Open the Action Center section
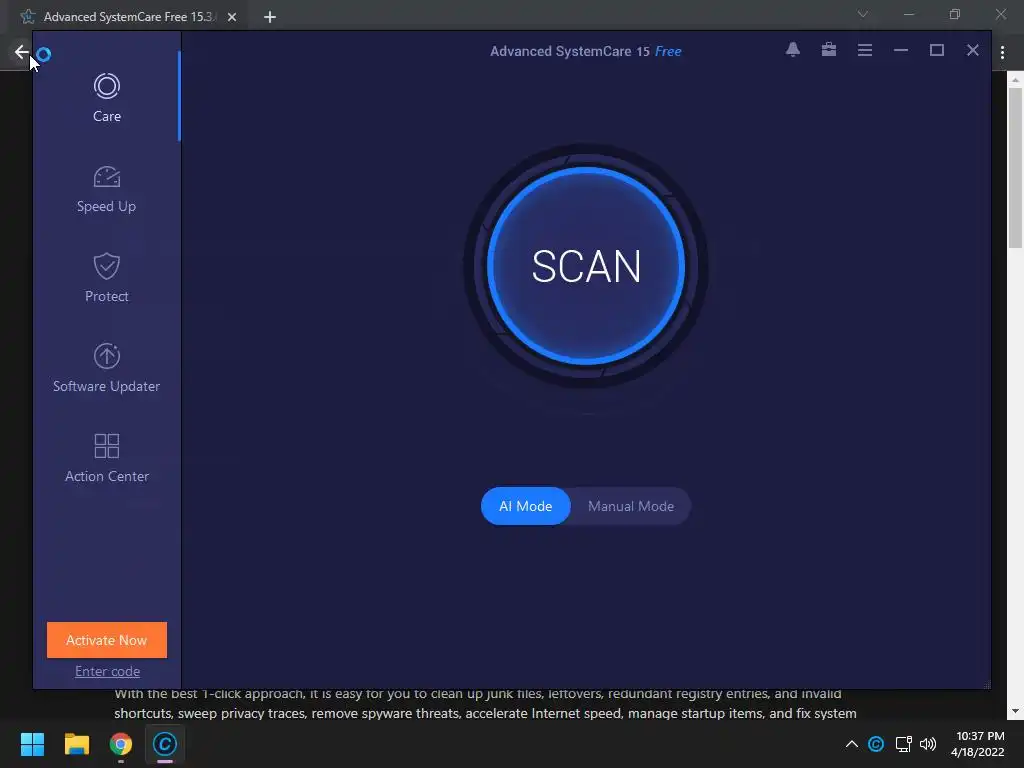1024x768 pixels. pyautogui.click(x=106, y=458)
